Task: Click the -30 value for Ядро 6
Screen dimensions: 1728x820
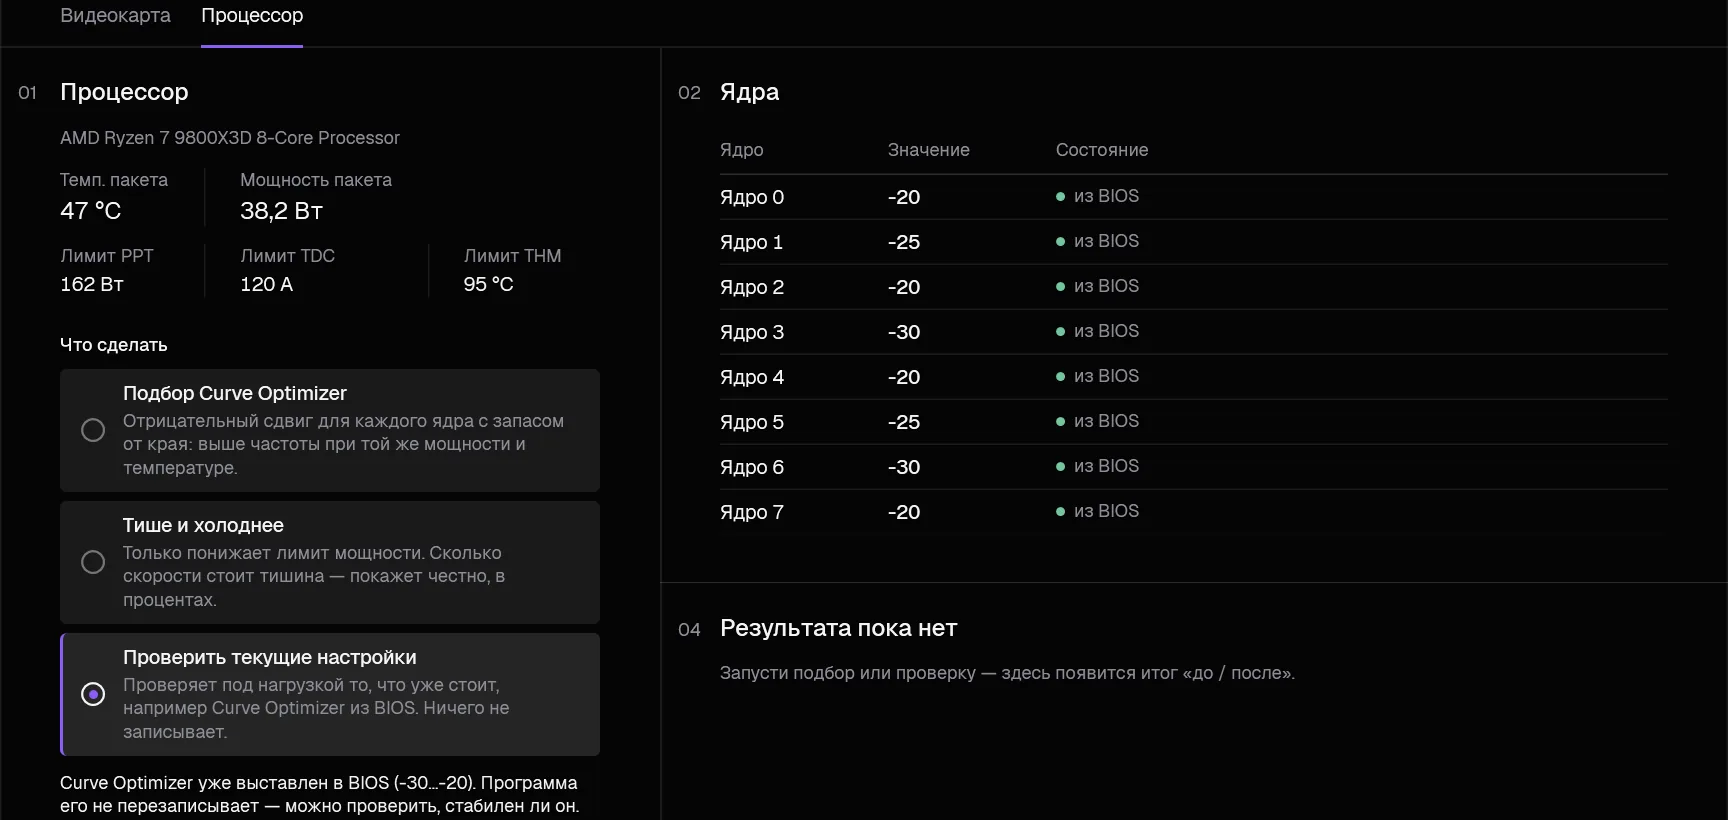Action: coord(904,467)
